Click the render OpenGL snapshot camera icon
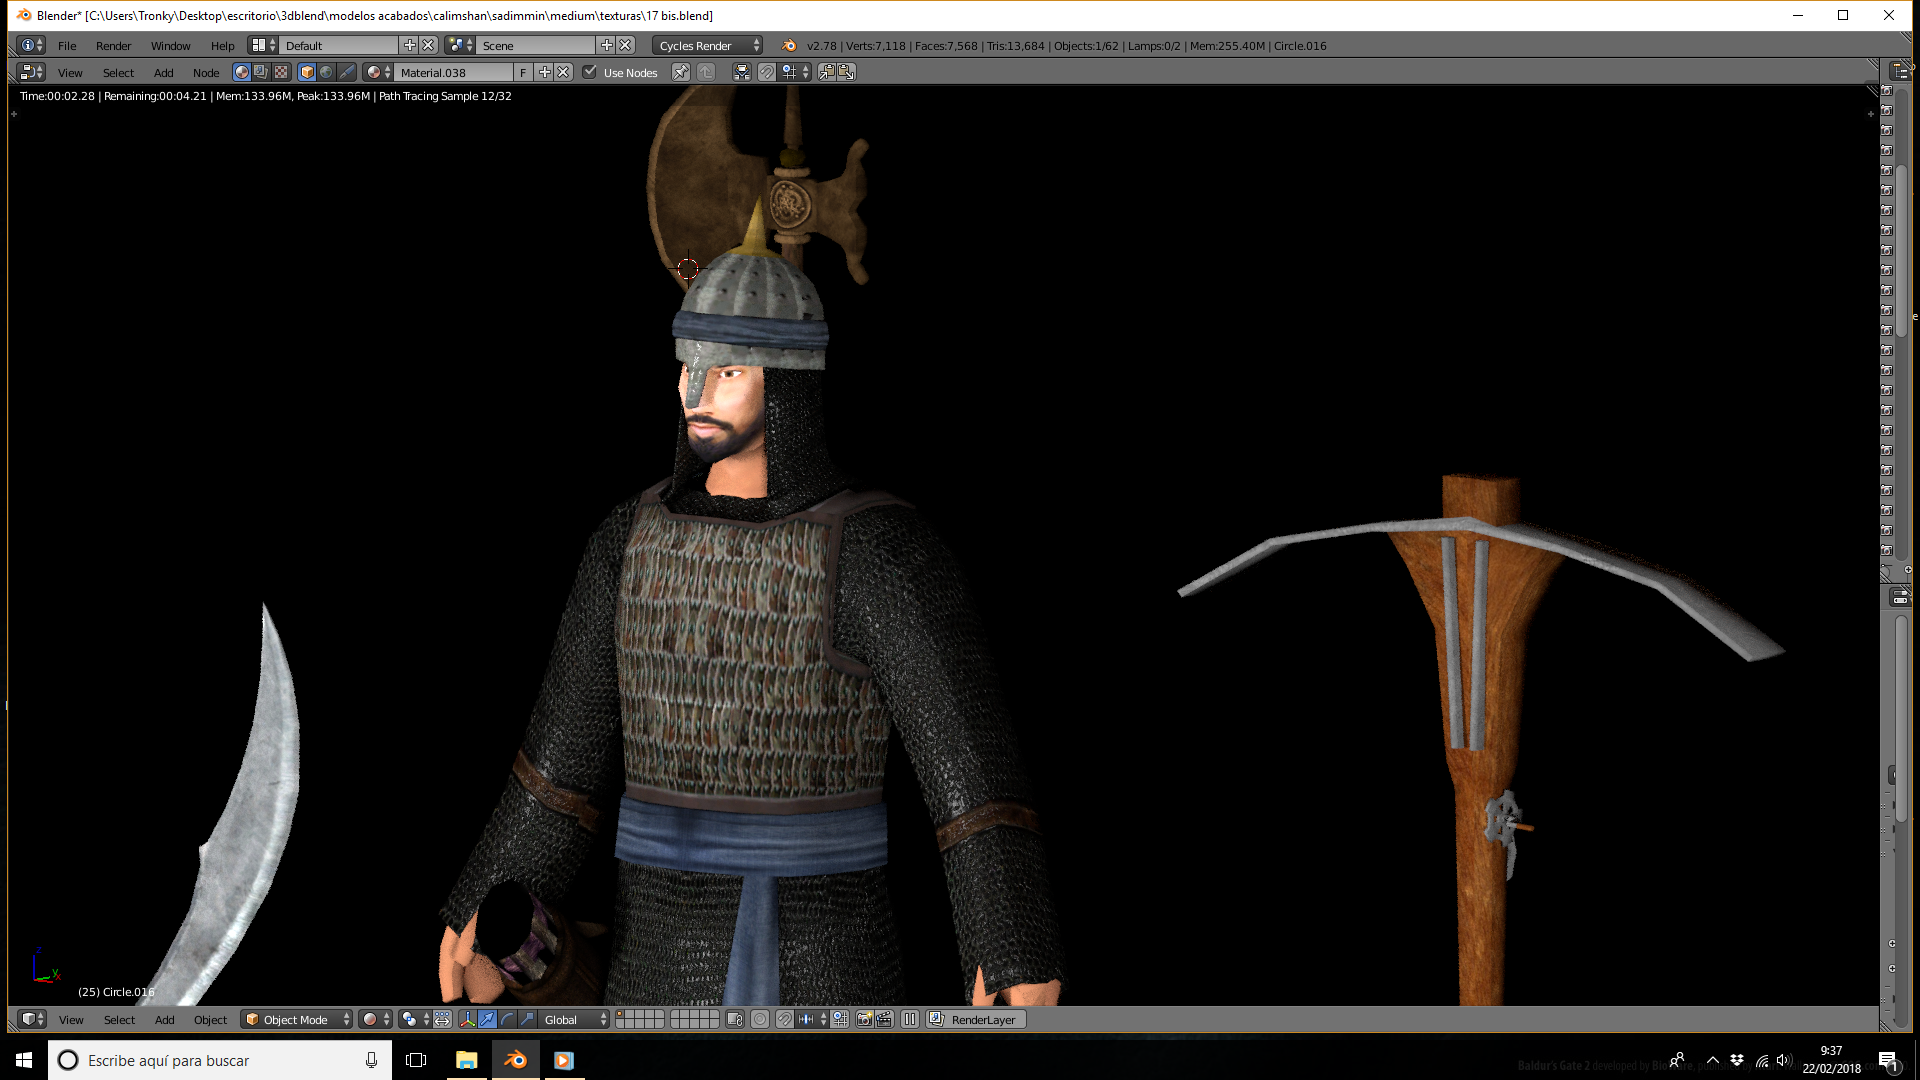1920x1080 pixels. click(864, 1019)
